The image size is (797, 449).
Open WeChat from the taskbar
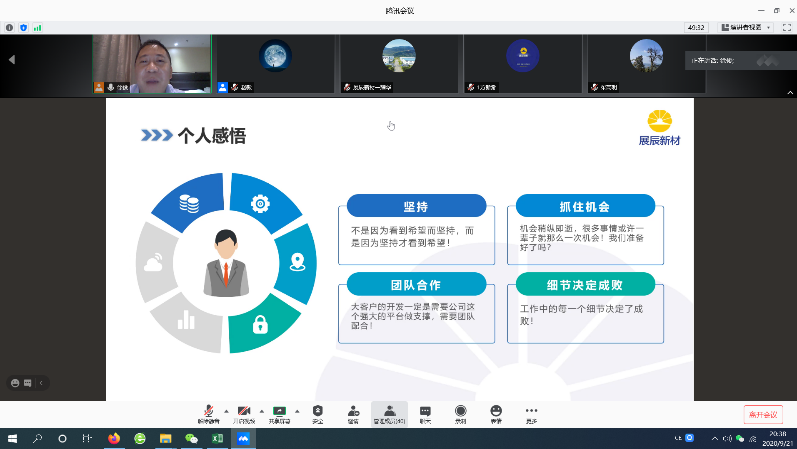[192, 438]
